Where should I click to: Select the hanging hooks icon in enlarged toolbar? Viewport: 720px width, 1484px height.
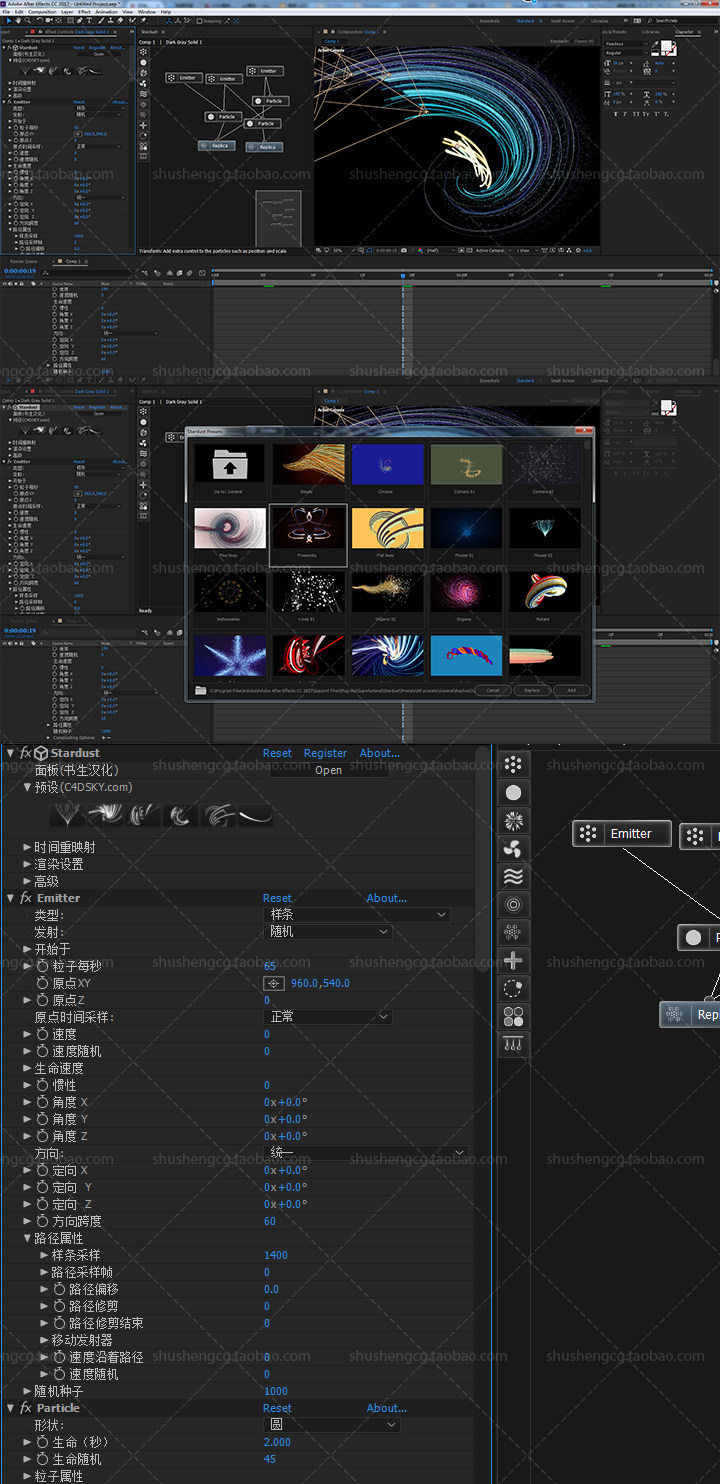(x=513, y=1045)
